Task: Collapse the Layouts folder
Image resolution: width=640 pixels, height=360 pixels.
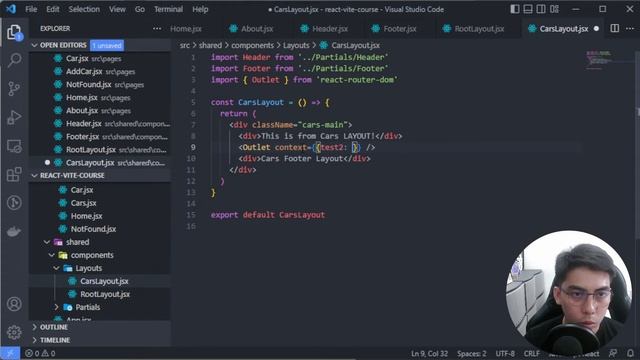Action: 57,268
